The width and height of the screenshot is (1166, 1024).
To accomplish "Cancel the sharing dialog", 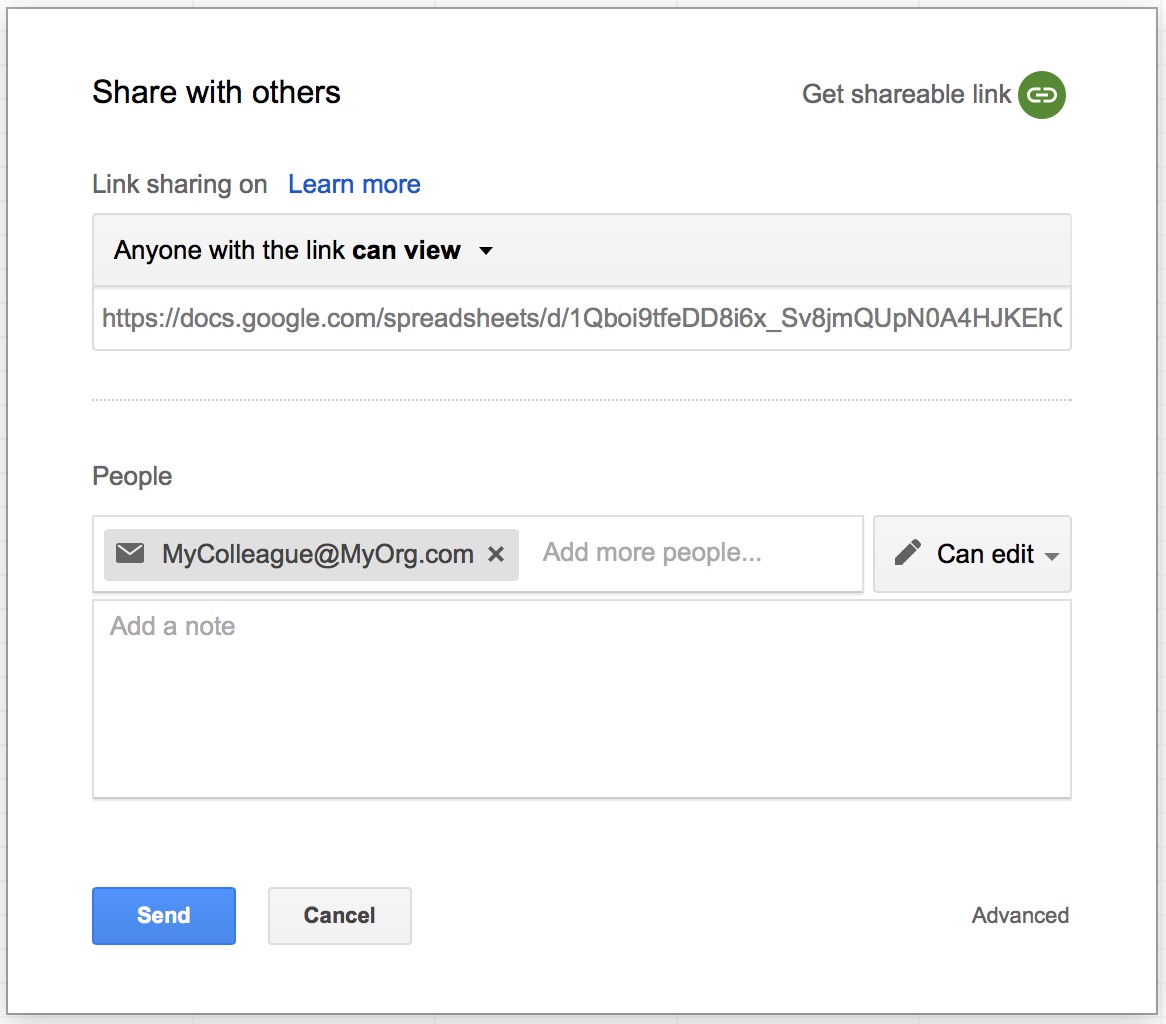I will (x=339, y=915).
